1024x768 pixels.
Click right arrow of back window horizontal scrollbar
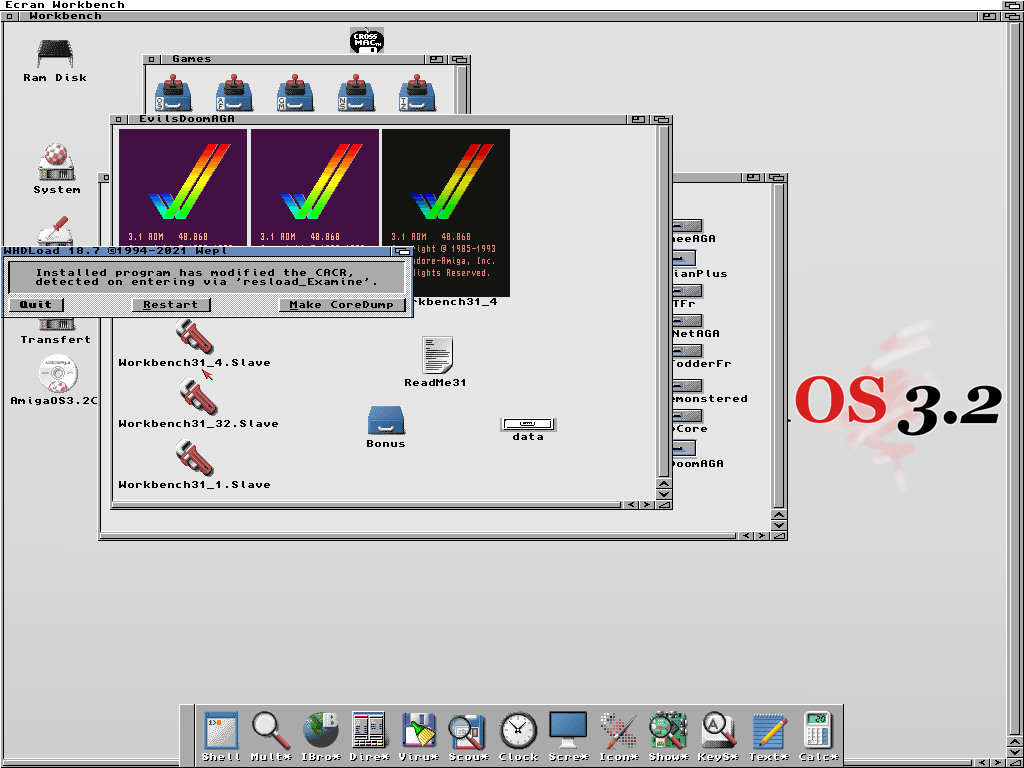761,536
